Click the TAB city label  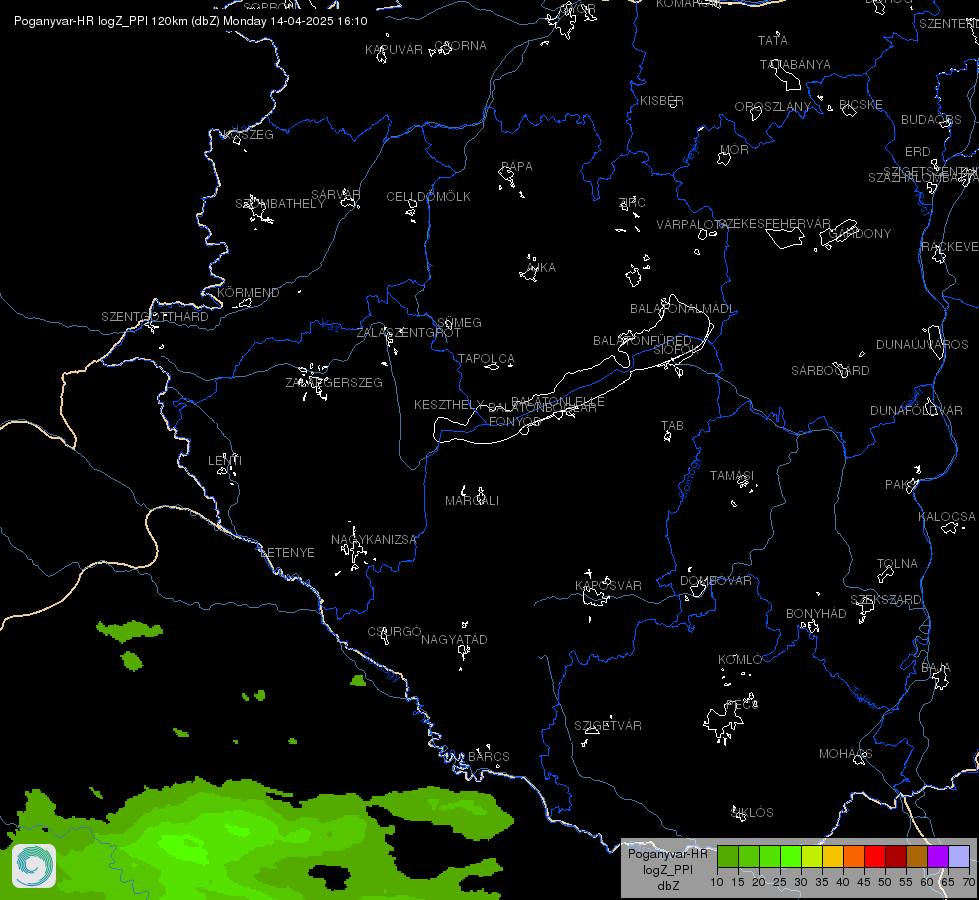coord(672,426)
